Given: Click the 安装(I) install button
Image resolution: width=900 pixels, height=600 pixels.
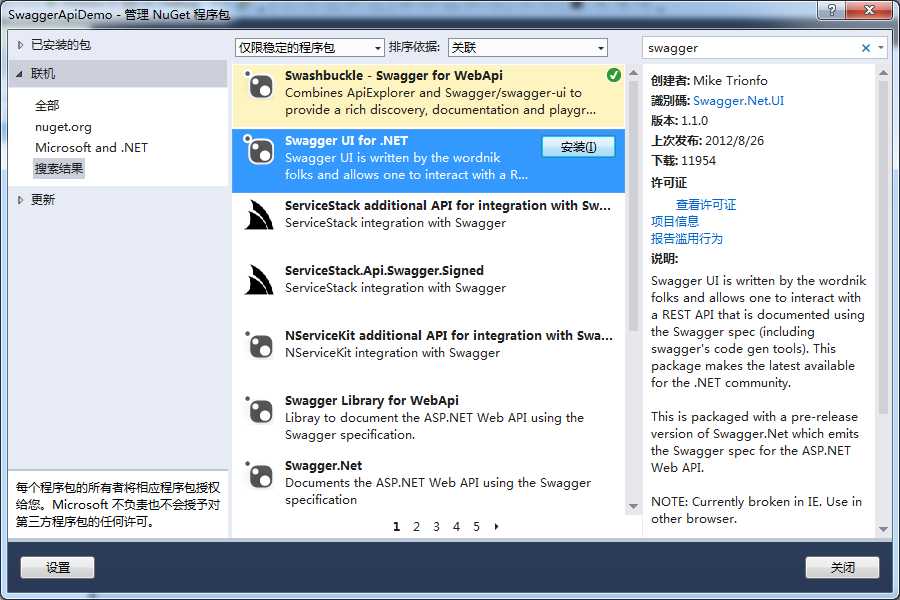Looking at the screenshot, I should tap(579, 147).
